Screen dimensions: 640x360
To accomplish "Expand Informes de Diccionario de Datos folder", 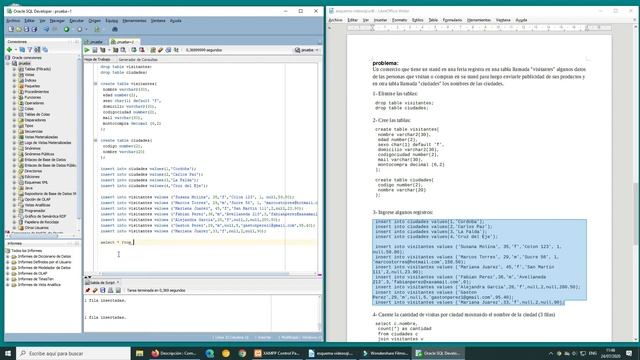I will [x=8, y=257].
